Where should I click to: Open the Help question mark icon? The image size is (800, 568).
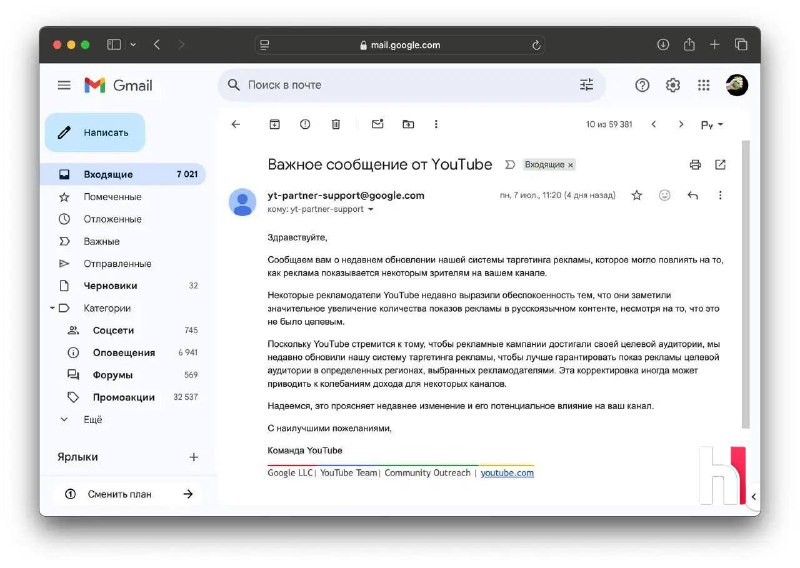642,85
